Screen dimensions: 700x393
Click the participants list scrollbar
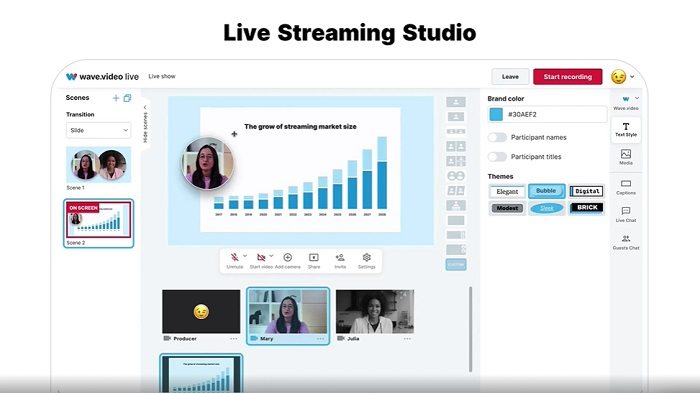[x=471, y=329]
